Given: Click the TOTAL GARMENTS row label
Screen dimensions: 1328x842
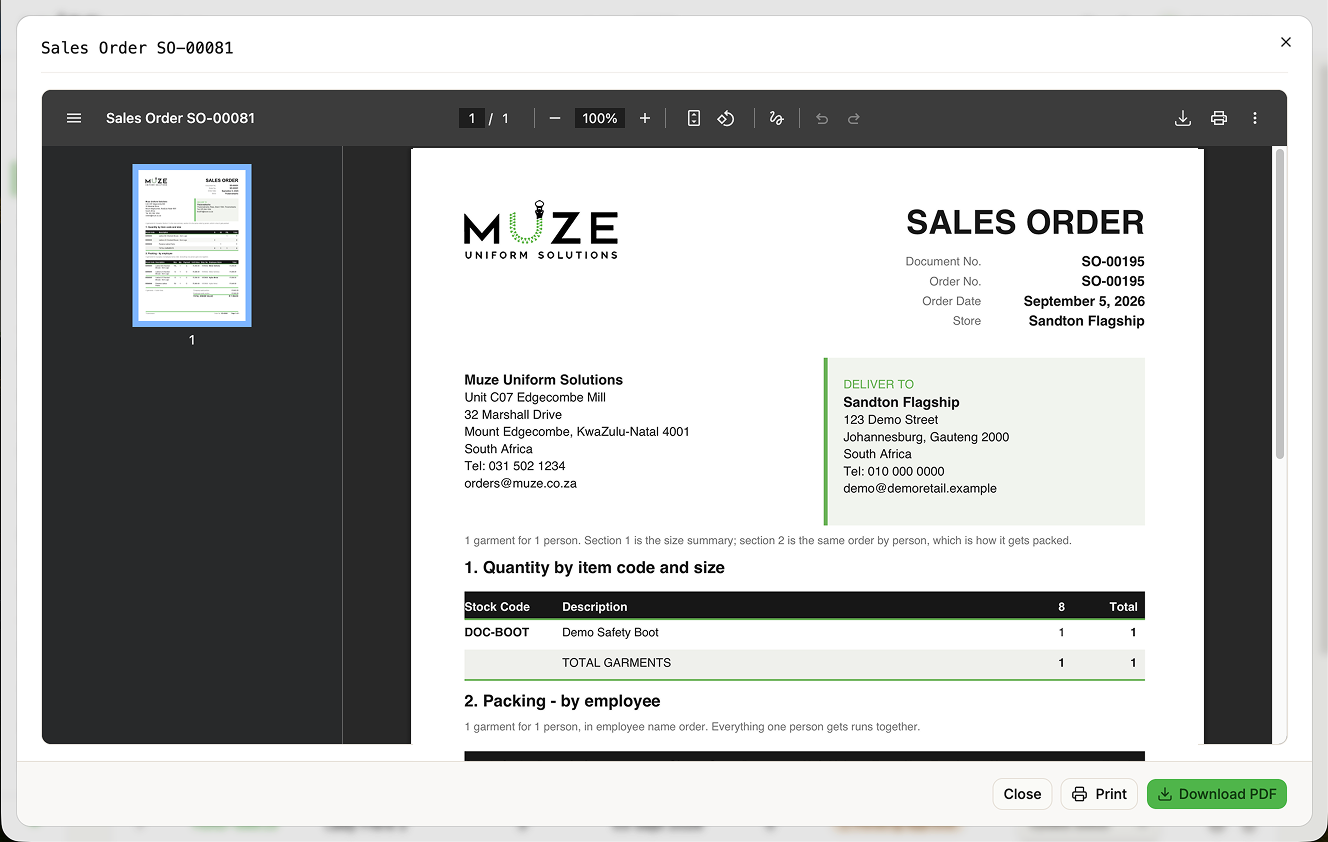Looking at the screenshot, I should 616,663.
